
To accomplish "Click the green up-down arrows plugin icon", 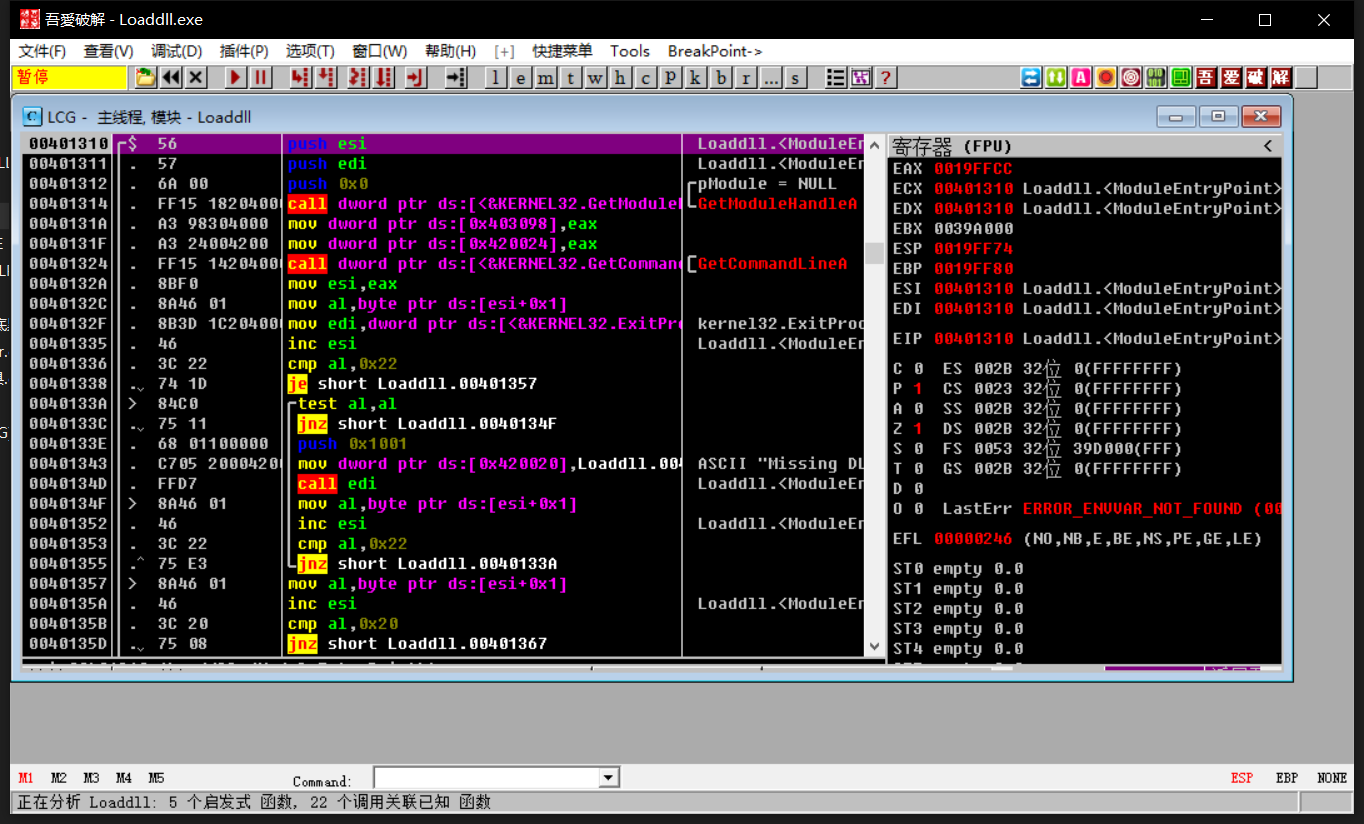I will 1056,77.
